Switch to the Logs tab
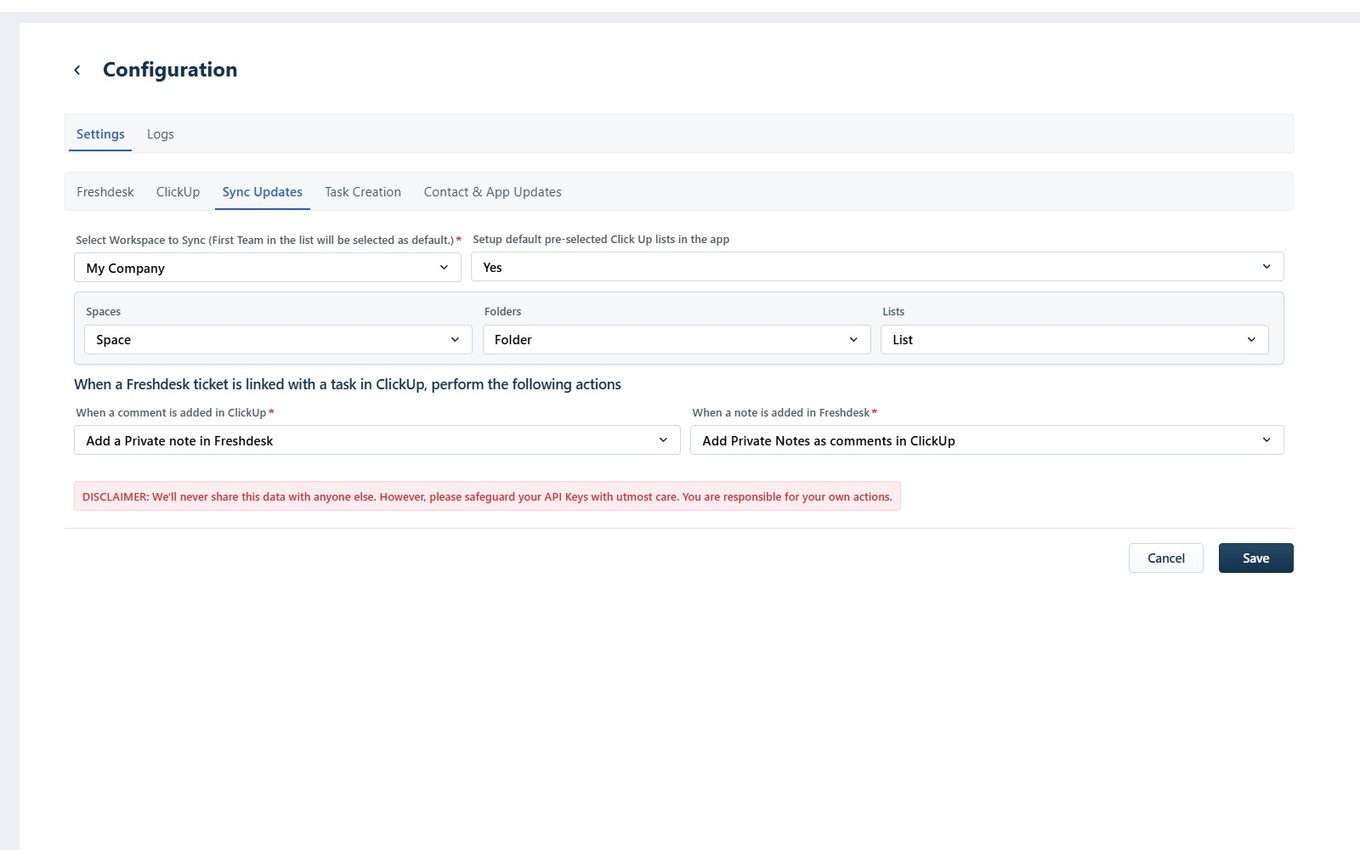Screen dimensions: 1360x850 [x=160, y=133]
